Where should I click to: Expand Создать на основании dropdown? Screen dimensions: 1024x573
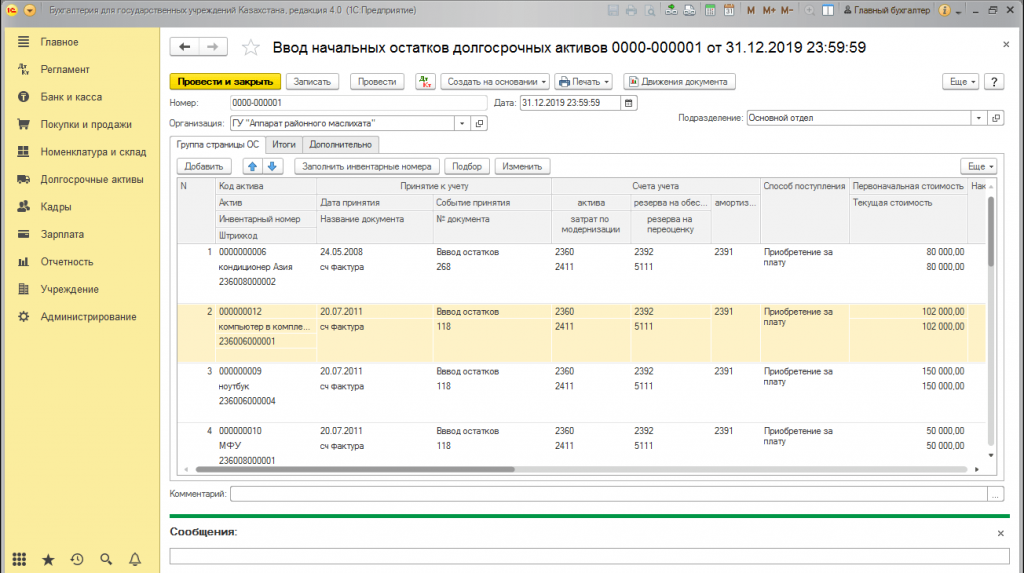[x=495, y=81]
